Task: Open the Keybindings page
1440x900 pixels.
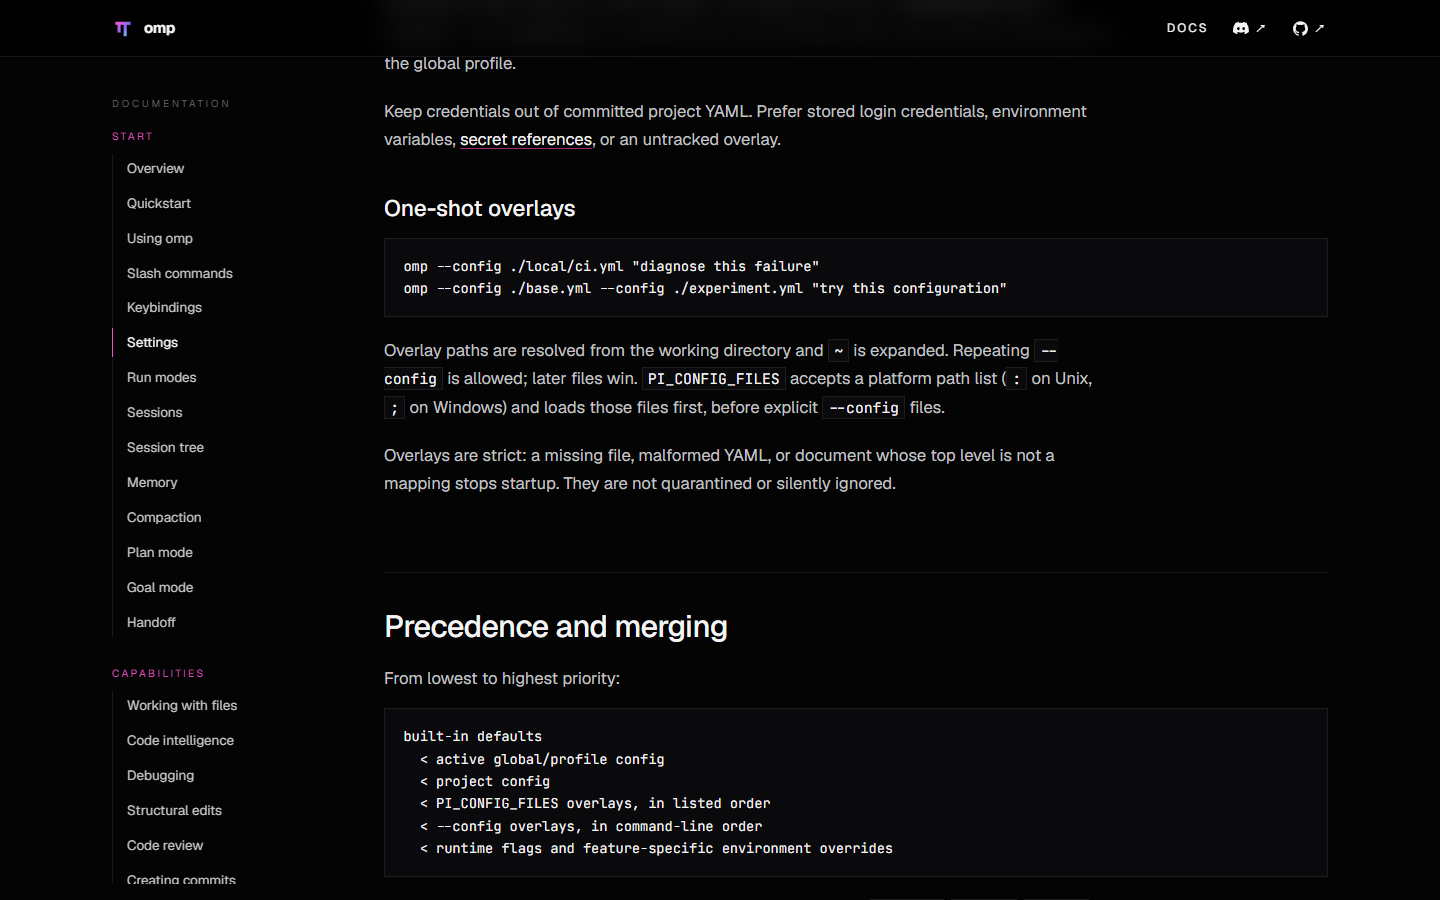Action: point(164,307)
